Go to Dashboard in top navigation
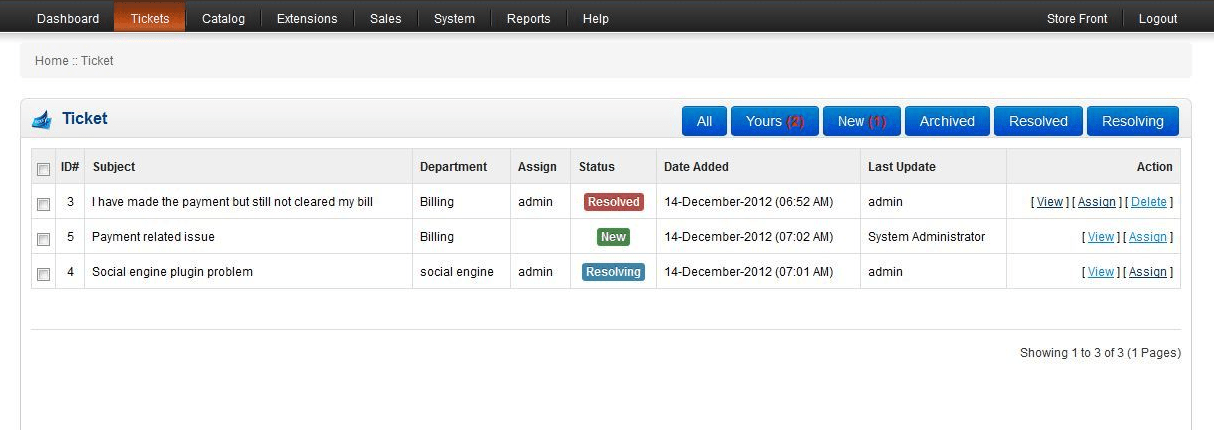 pos(68,18)
